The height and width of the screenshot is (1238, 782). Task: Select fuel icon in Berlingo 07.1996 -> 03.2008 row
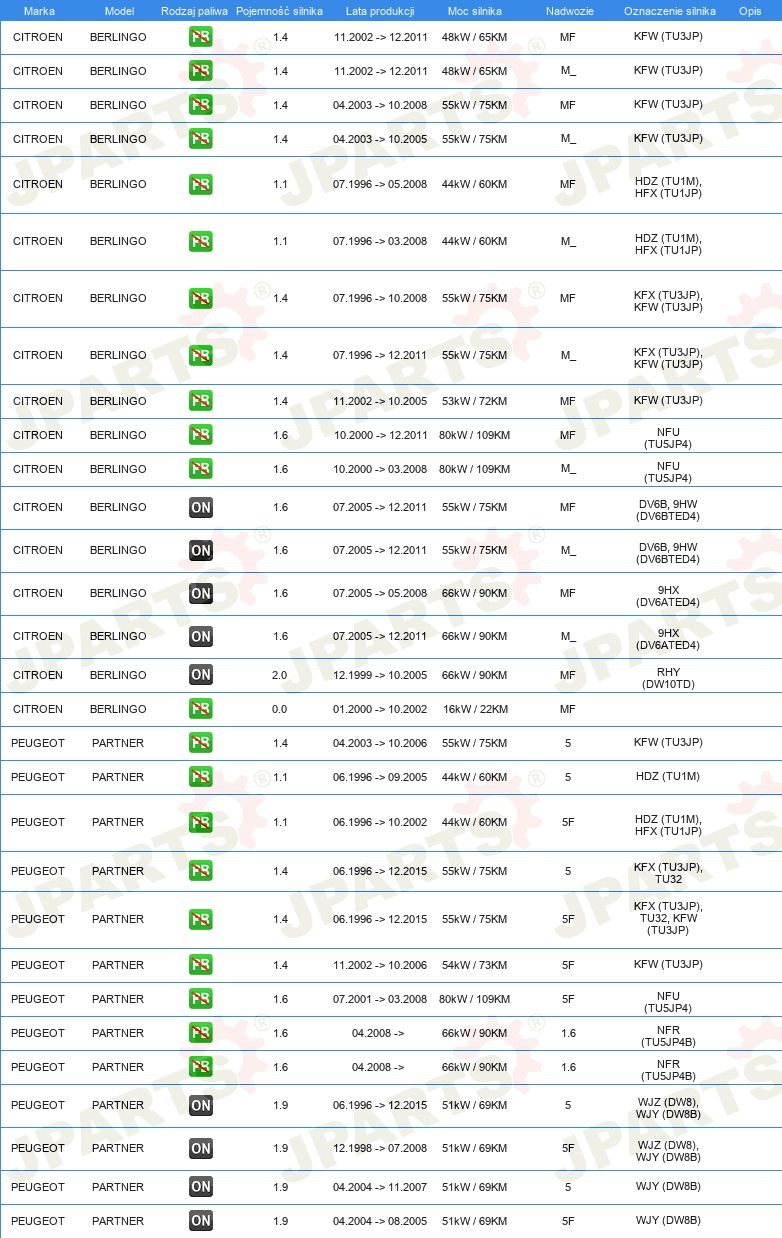[201, 241]
